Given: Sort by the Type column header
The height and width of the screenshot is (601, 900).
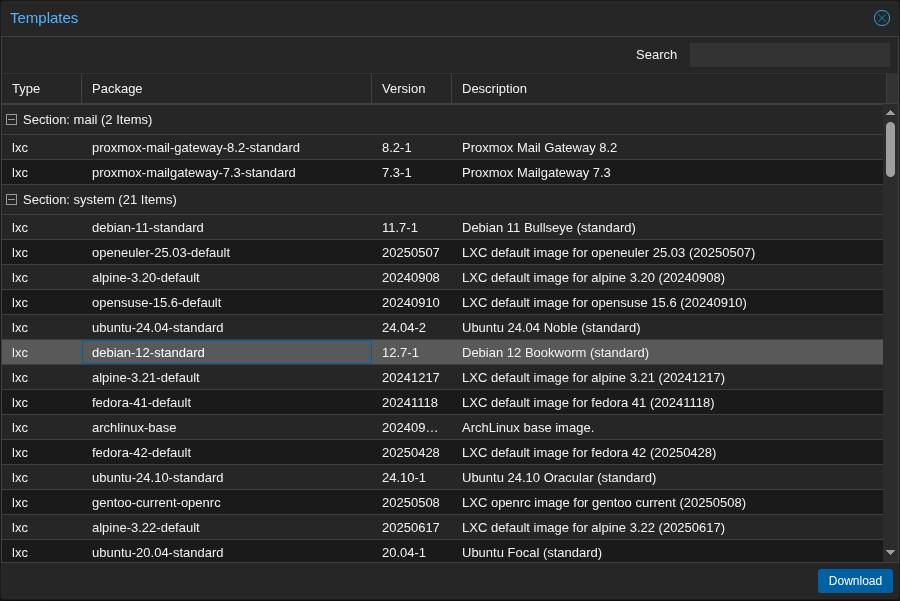Looking at the screenshot, I should click(41, 88).
